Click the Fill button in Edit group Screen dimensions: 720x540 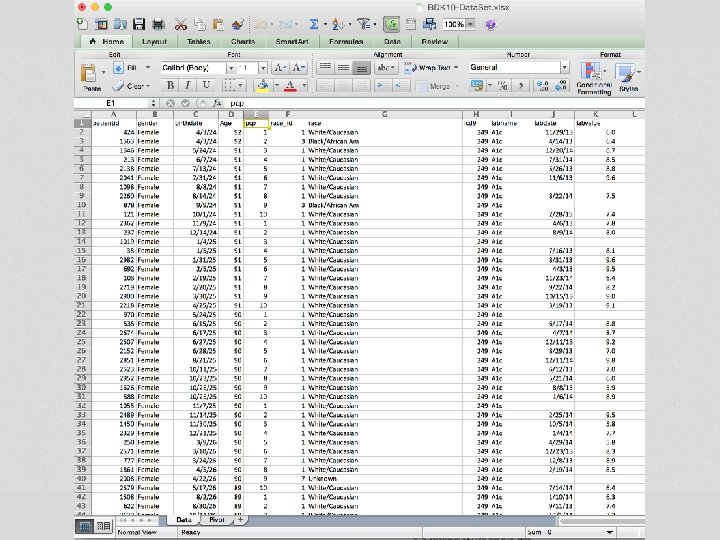(x=131, y=68)
